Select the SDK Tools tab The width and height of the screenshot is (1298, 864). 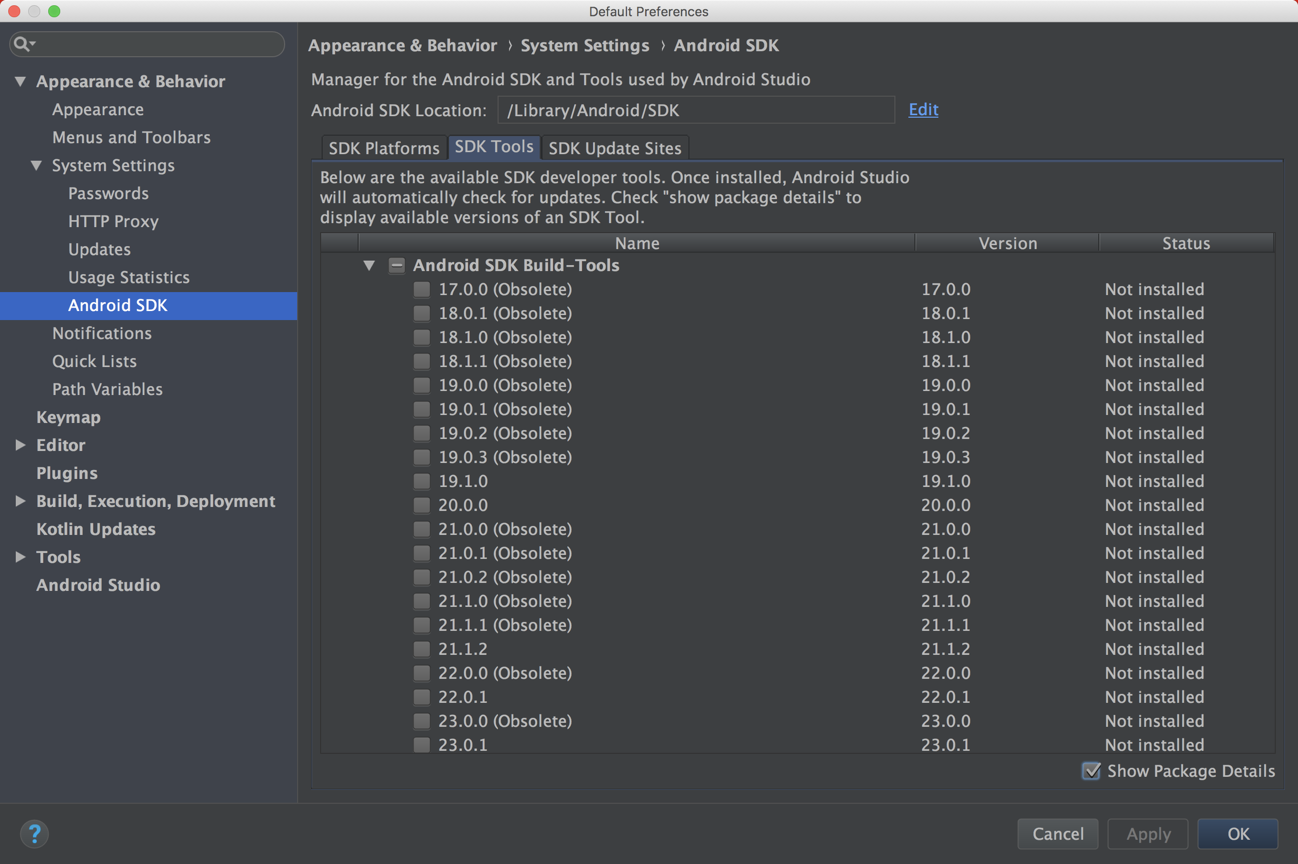pos(494,147)
